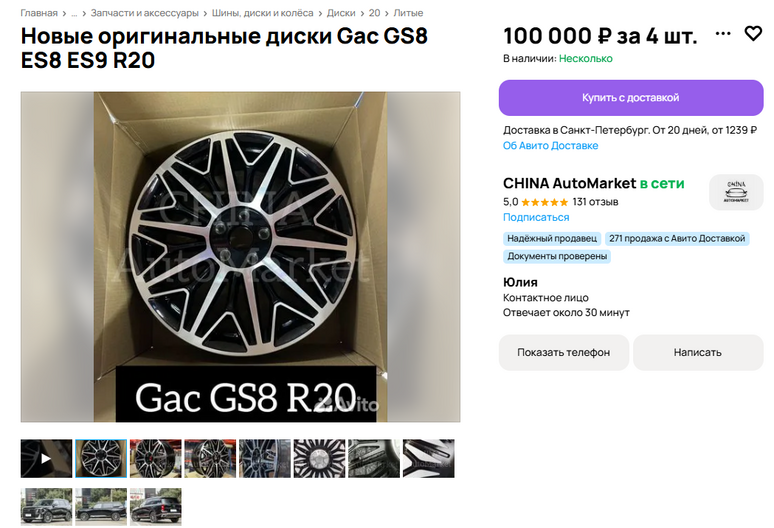Click Написать button to message seller

pyautogui.click(x=698, y=352)
